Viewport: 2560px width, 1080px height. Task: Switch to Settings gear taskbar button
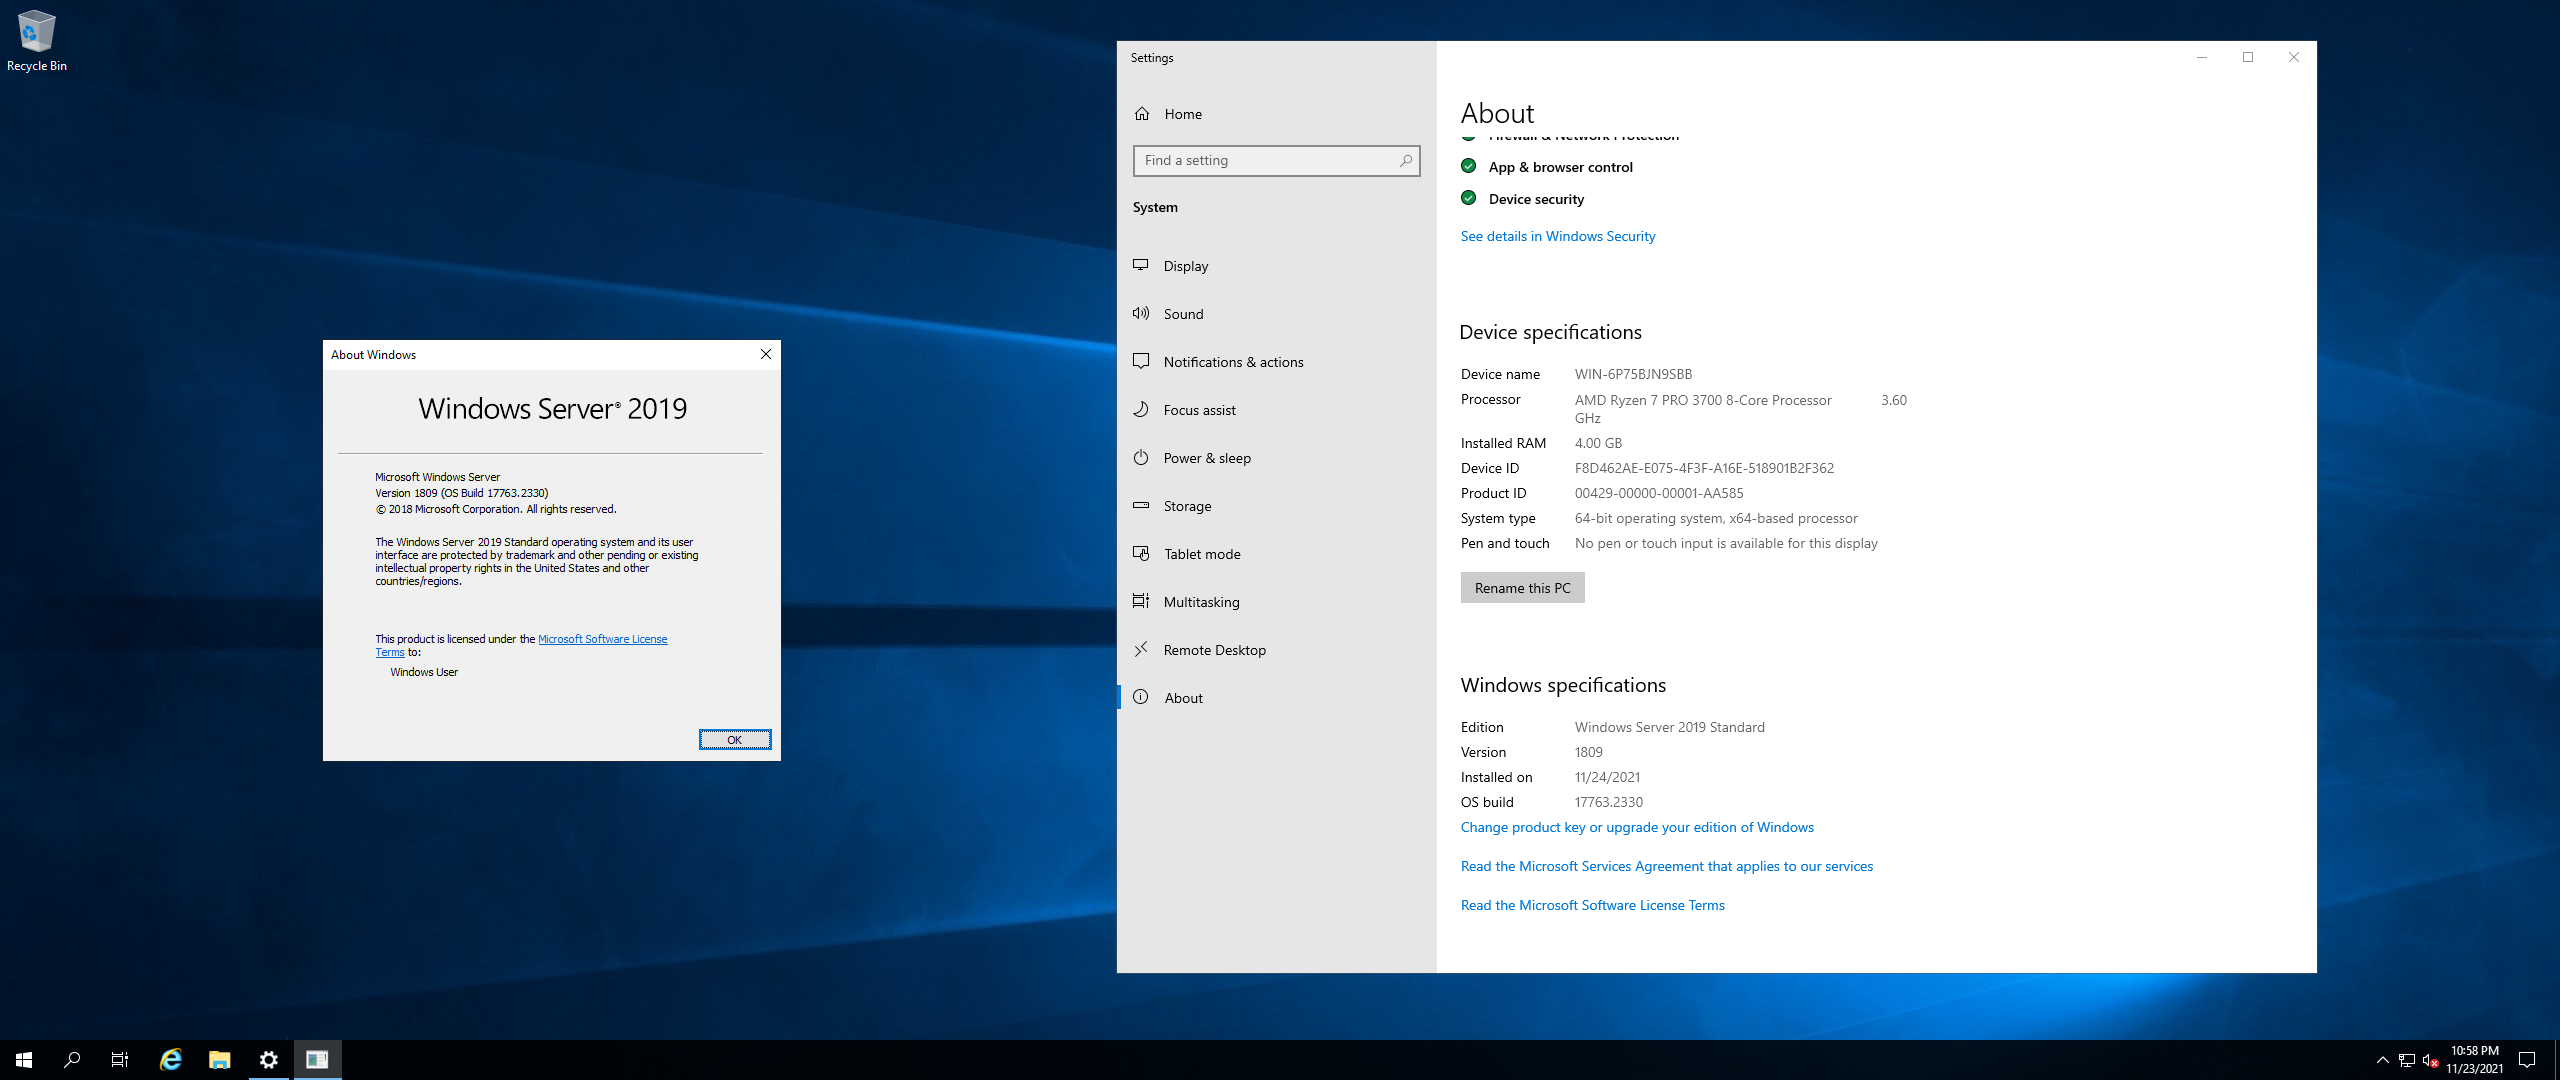268,1060
